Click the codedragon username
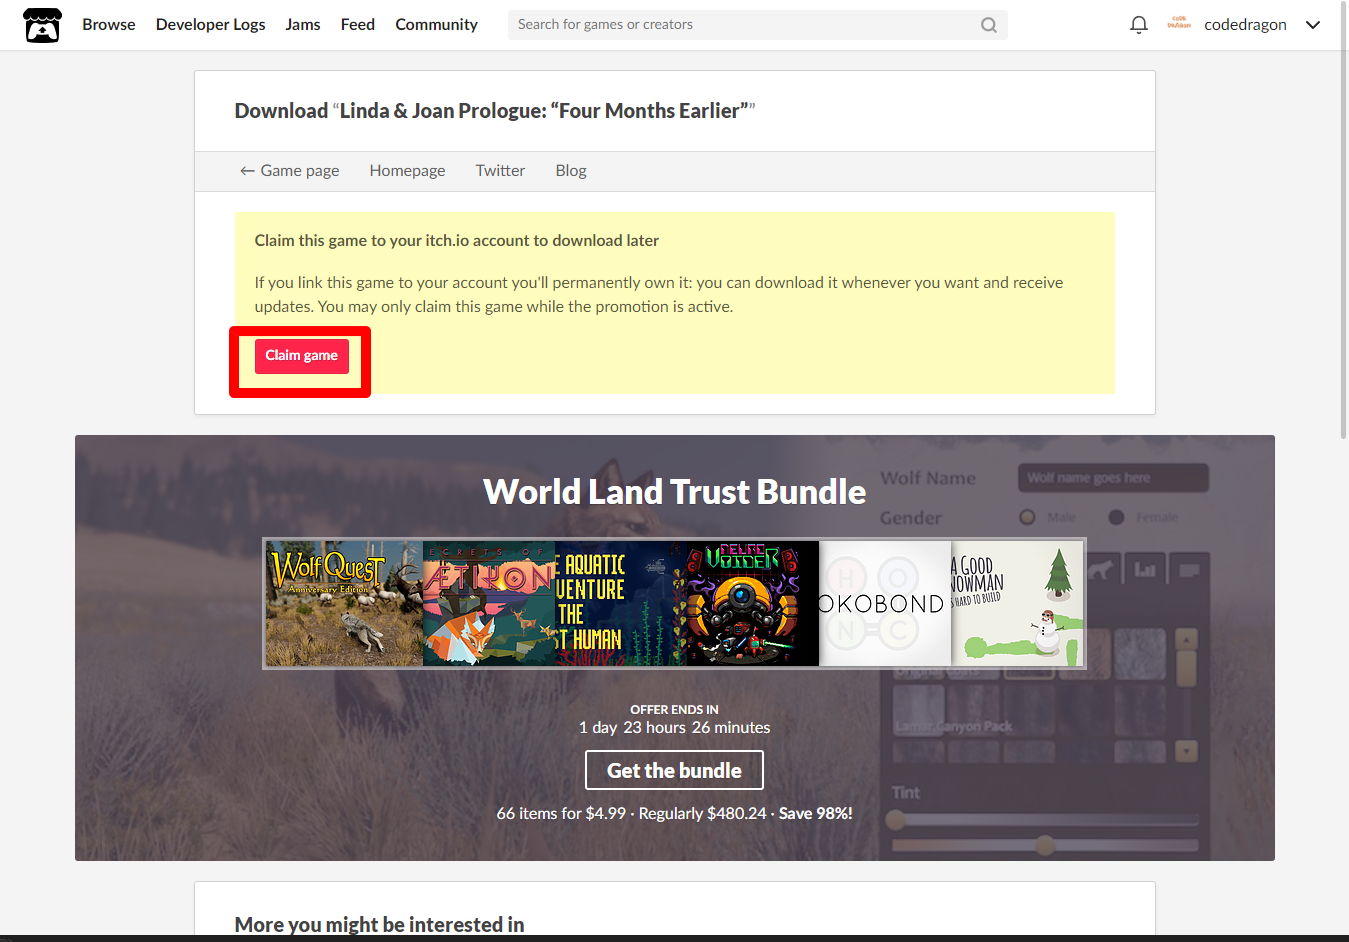Screen dimensions: 1349x942 pos(1245,25)
